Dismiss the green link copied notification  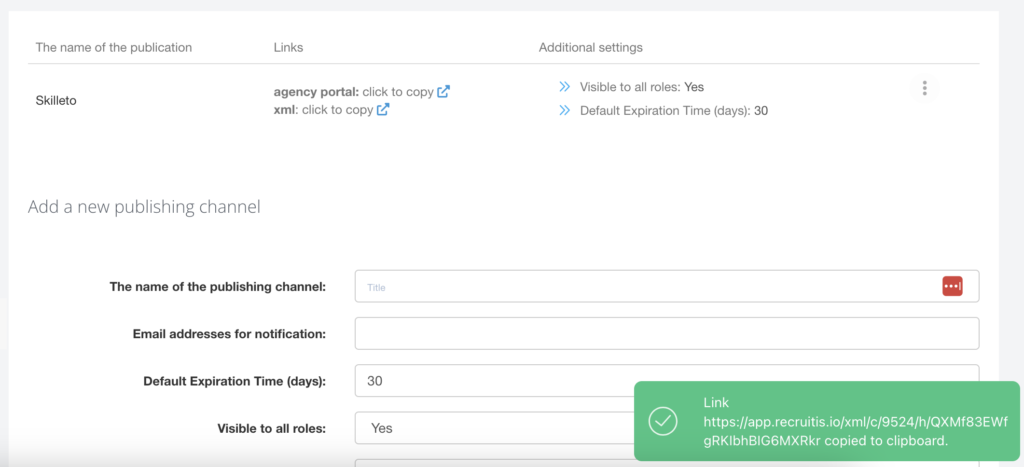[x=826, y=421]
